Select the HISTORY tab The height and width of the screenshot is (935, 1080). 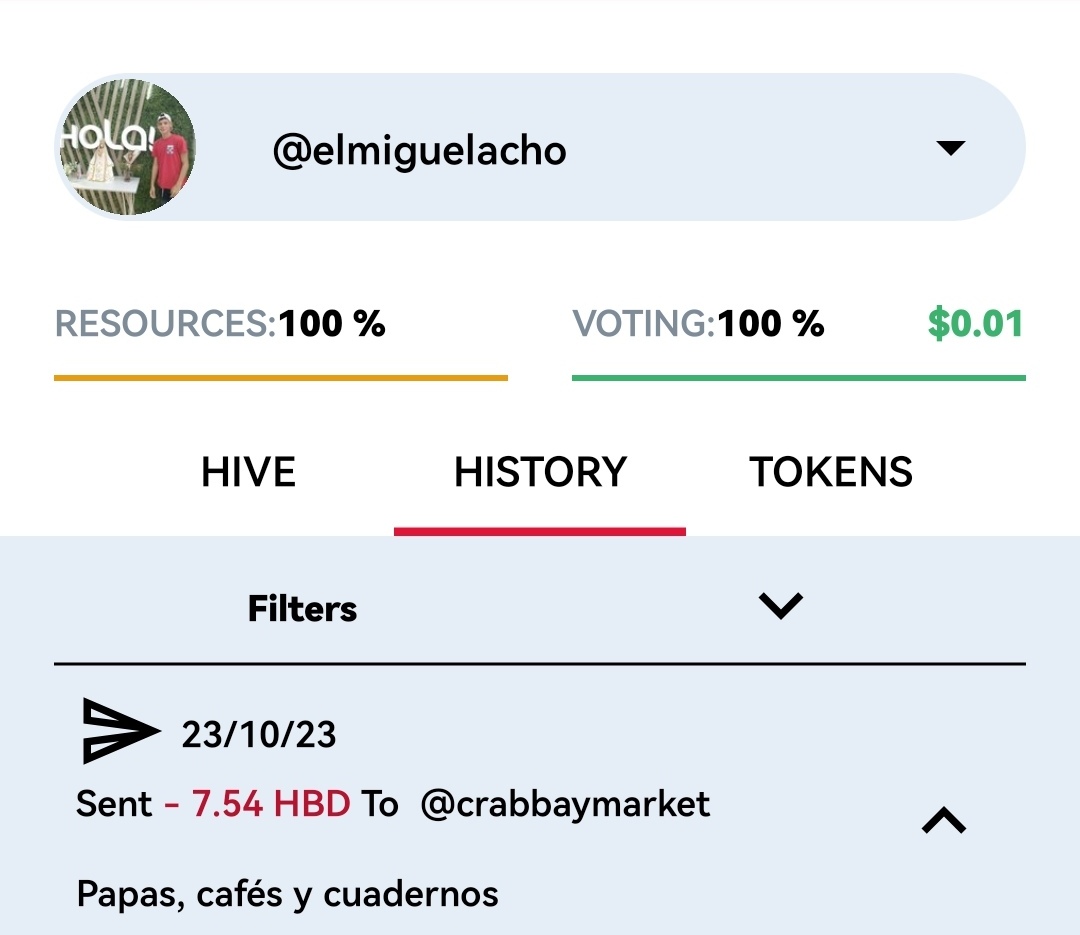pyautogui.click(x=540, y=472)
